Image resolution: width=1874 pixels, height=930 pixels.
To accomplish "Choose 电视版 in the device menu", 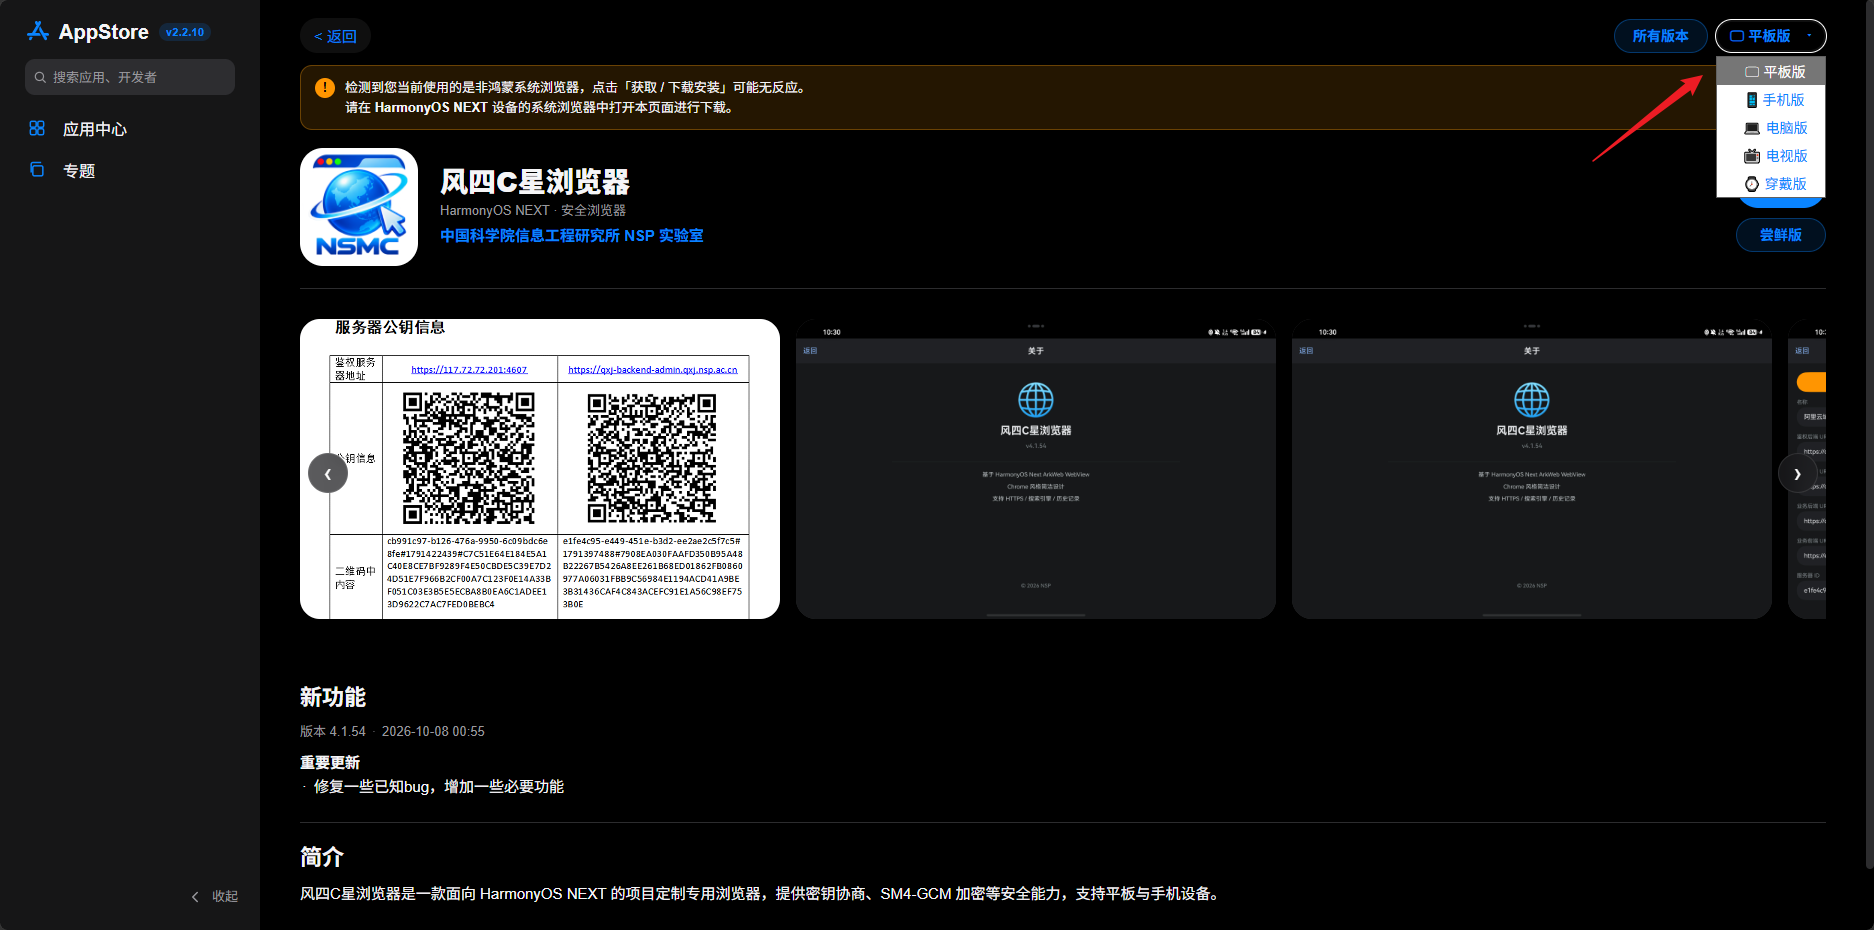I will point(1771,156).
